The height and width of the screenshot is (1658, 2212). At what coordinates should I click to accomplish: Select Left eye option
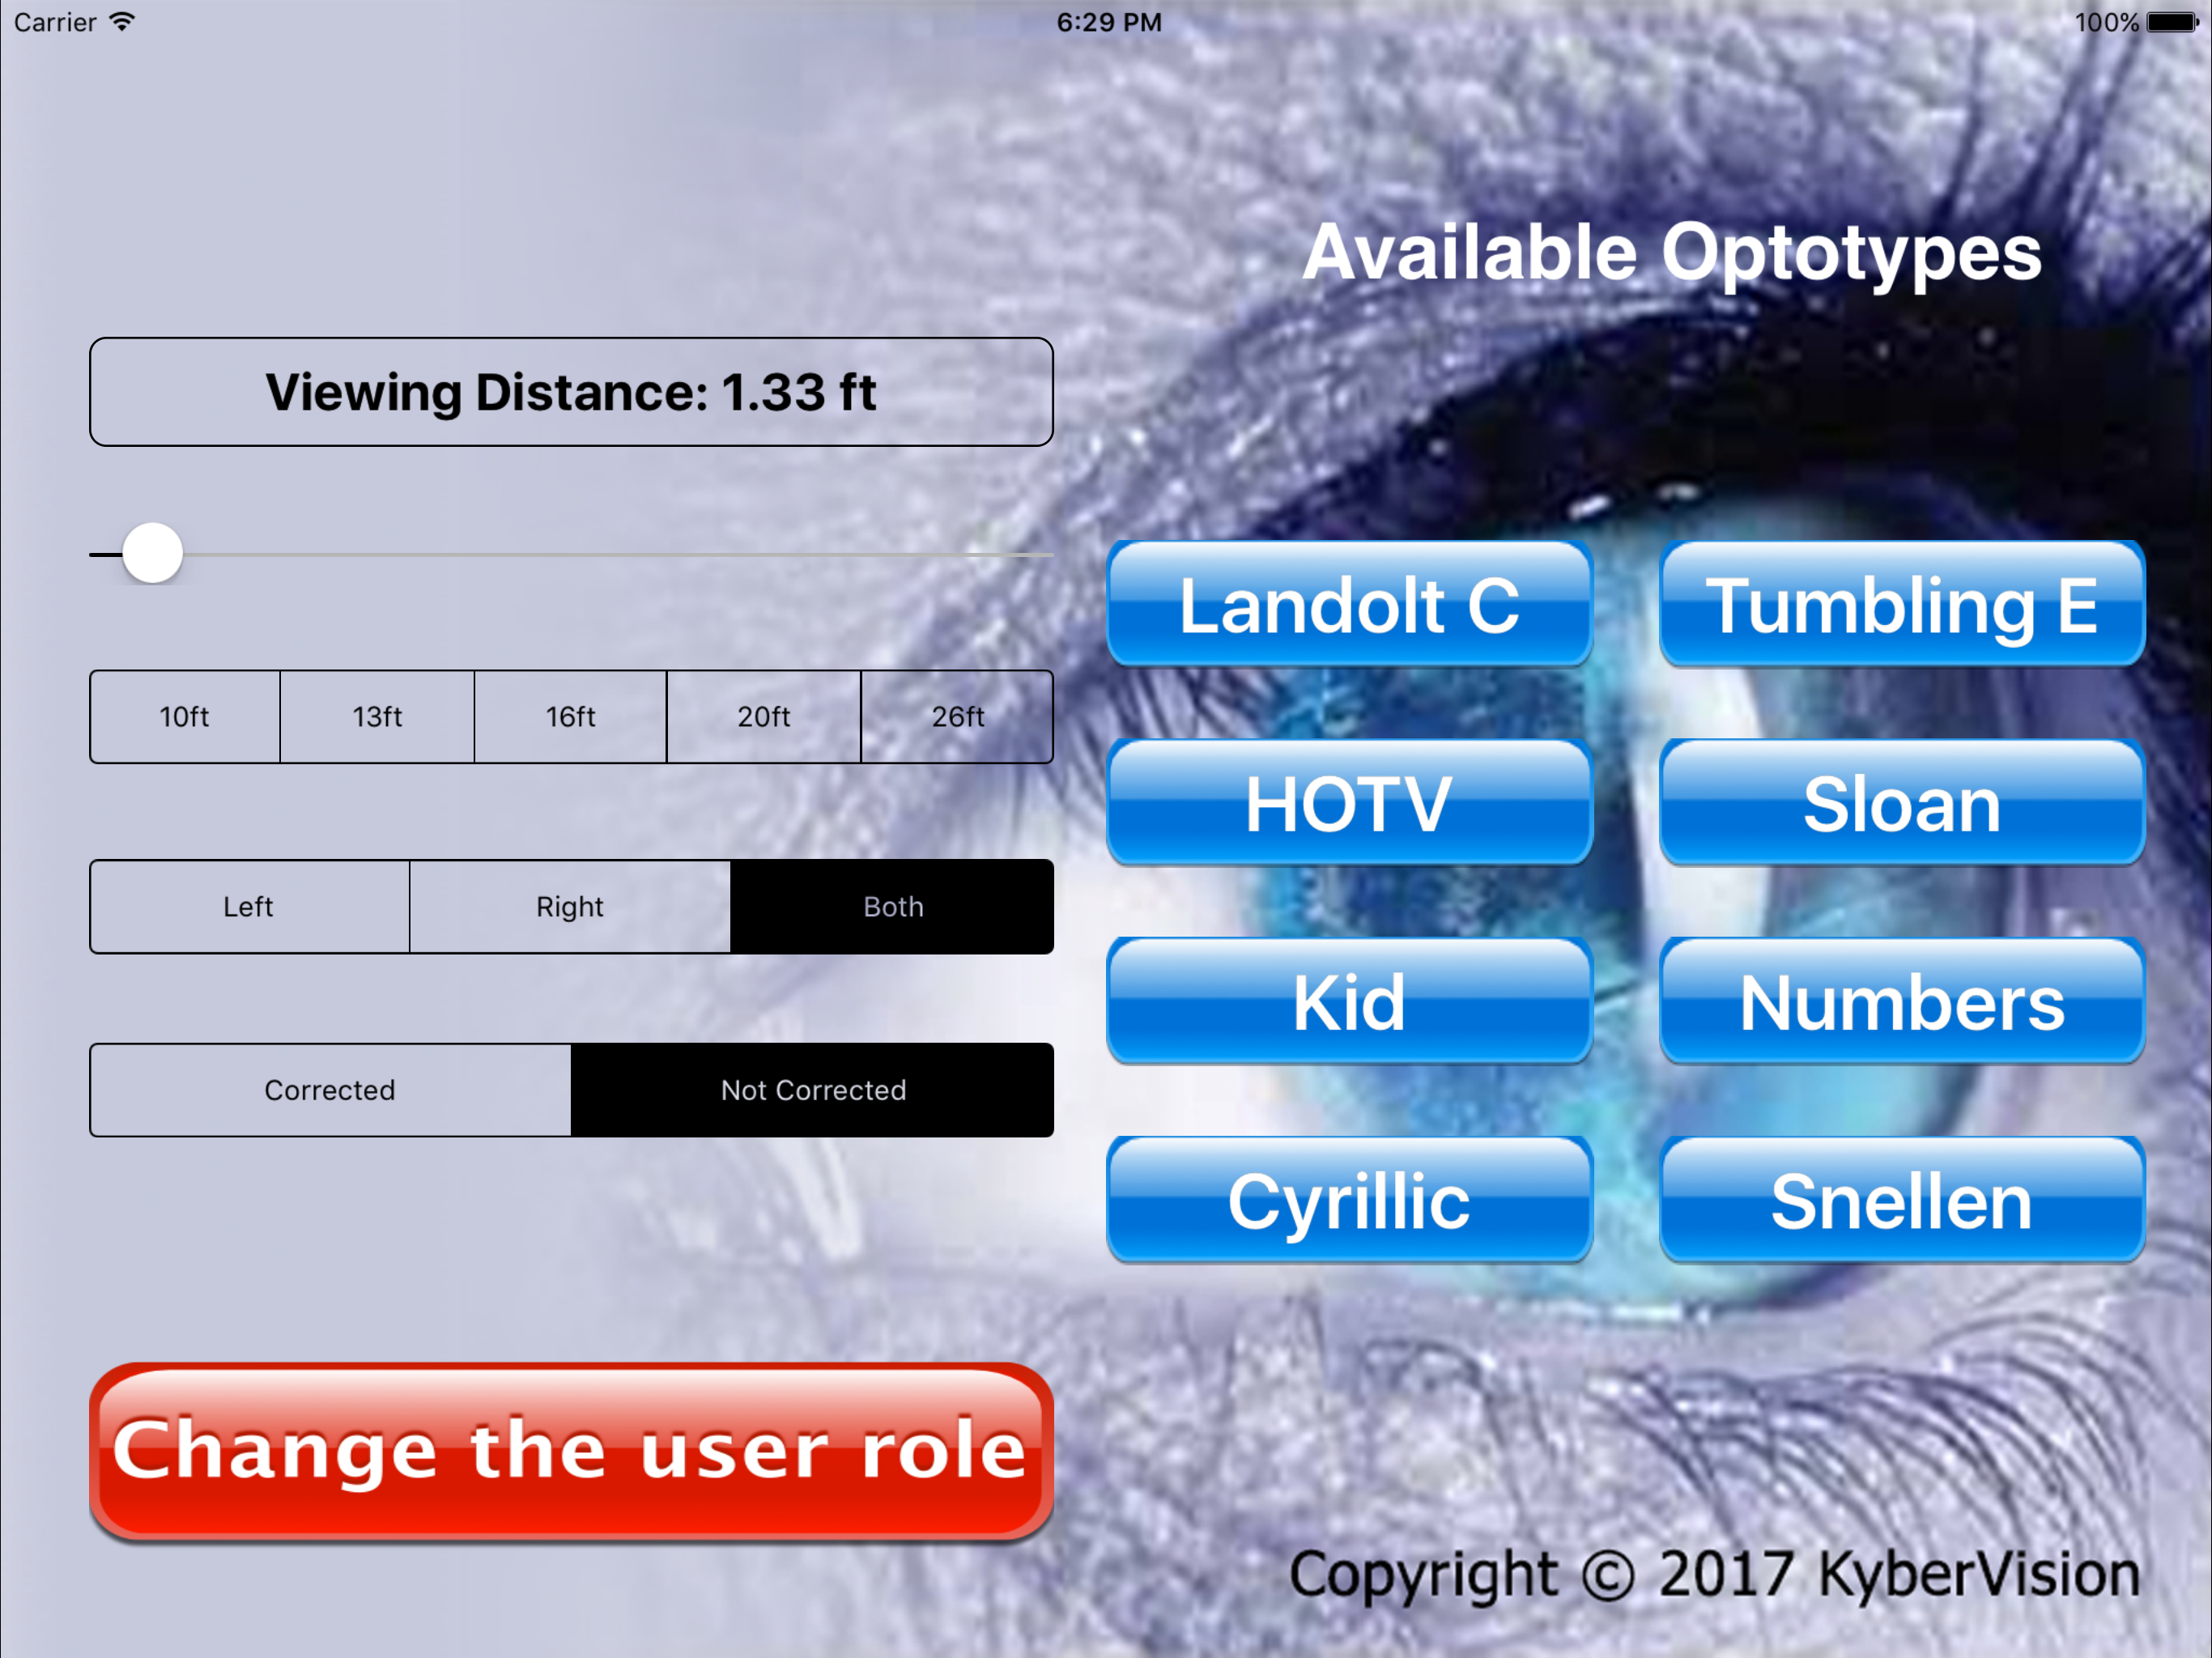[249, 907]
